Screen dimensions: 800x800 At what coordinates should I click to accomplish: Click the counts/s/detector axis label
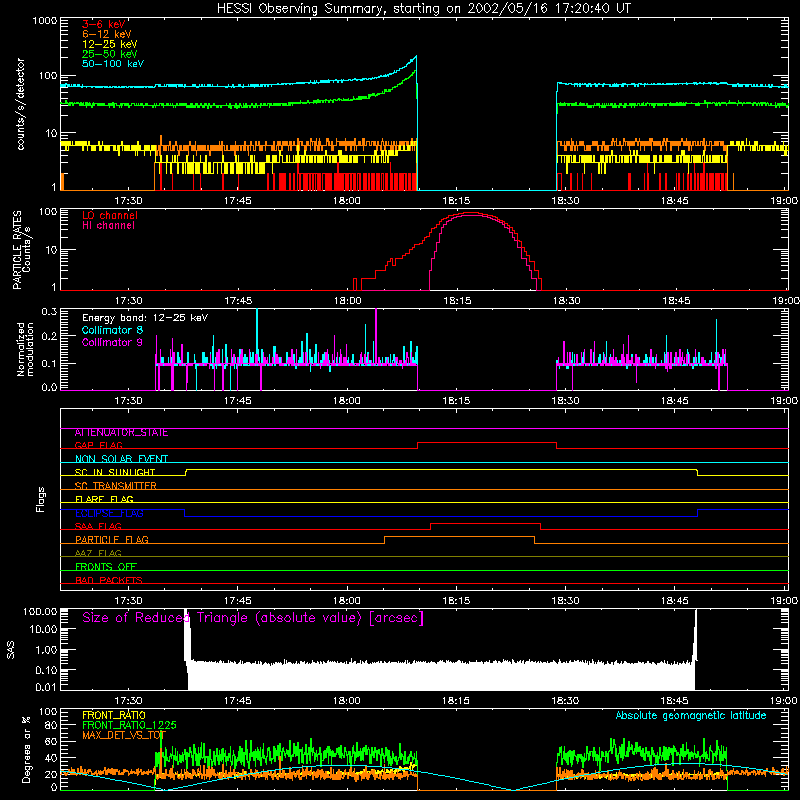pos(20,104)
